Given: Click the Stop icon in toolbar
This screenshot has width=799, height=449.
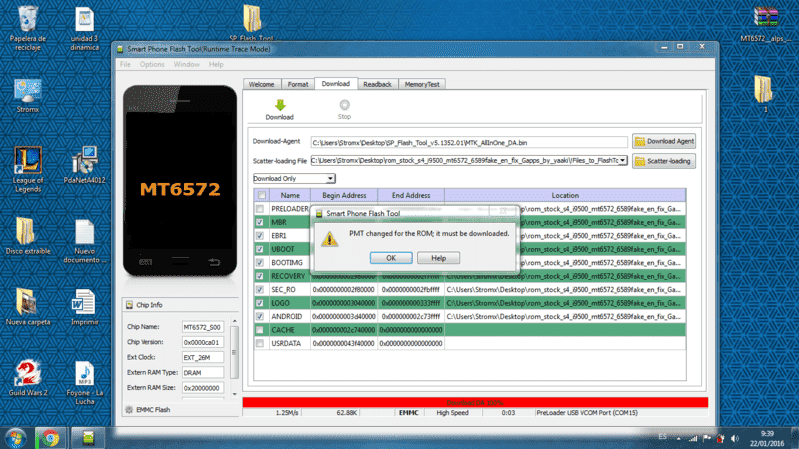Looking at the screenshot, I should pos(344,105).
